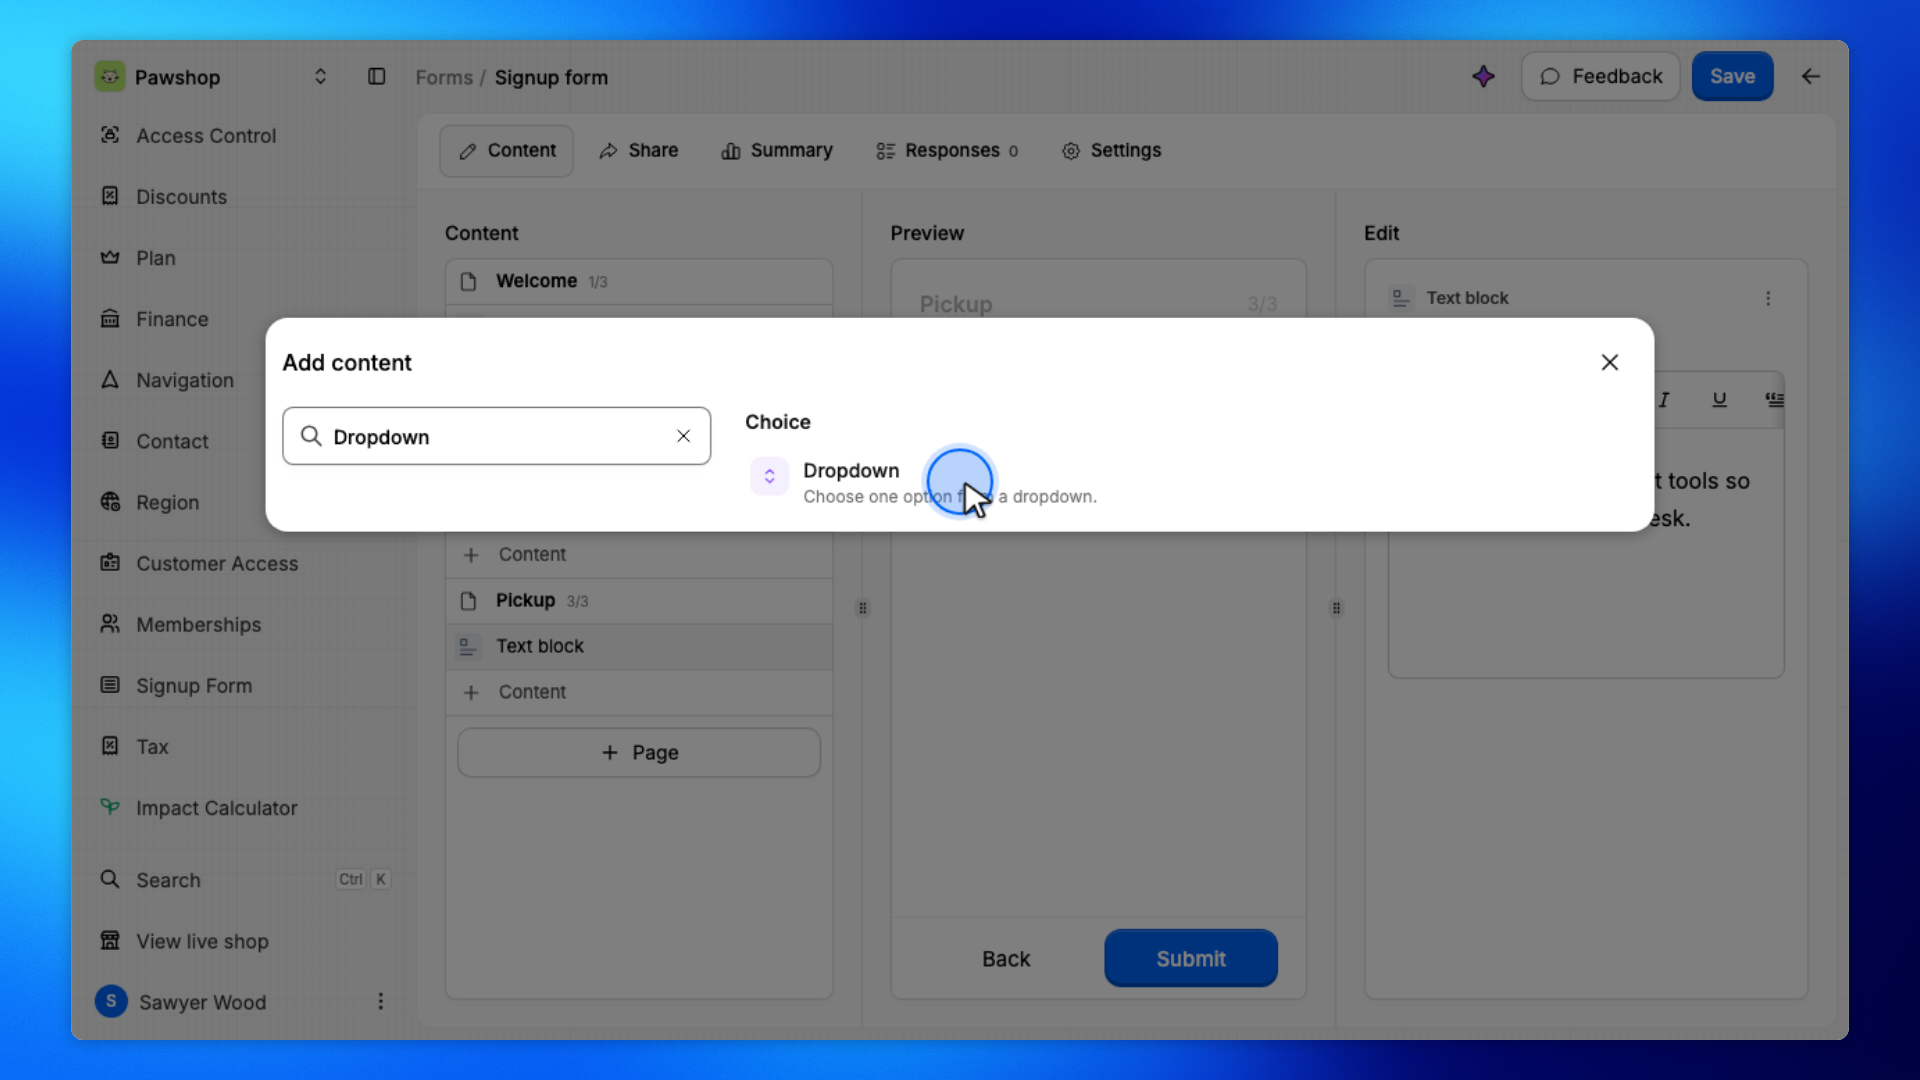Screen dimensions: 1920x1080
Task: Toggle the sidebar collapse icon
Action: 376,77
